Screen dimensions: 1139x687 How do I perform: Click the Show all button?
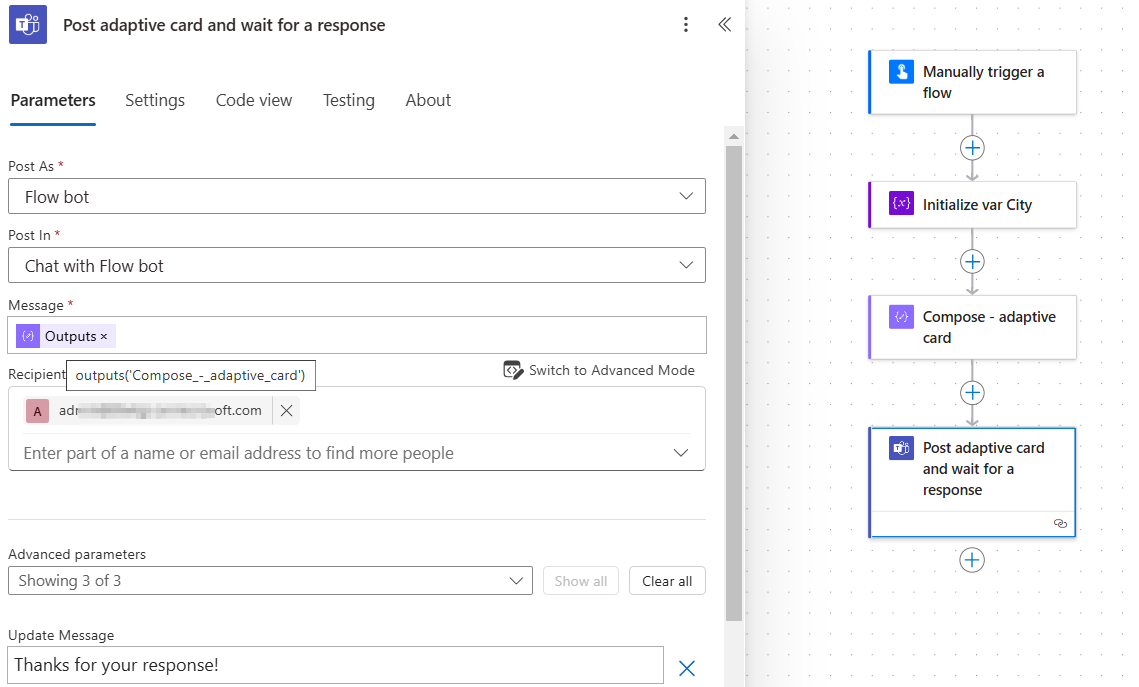pyautogui.click(x=580, y=581)
